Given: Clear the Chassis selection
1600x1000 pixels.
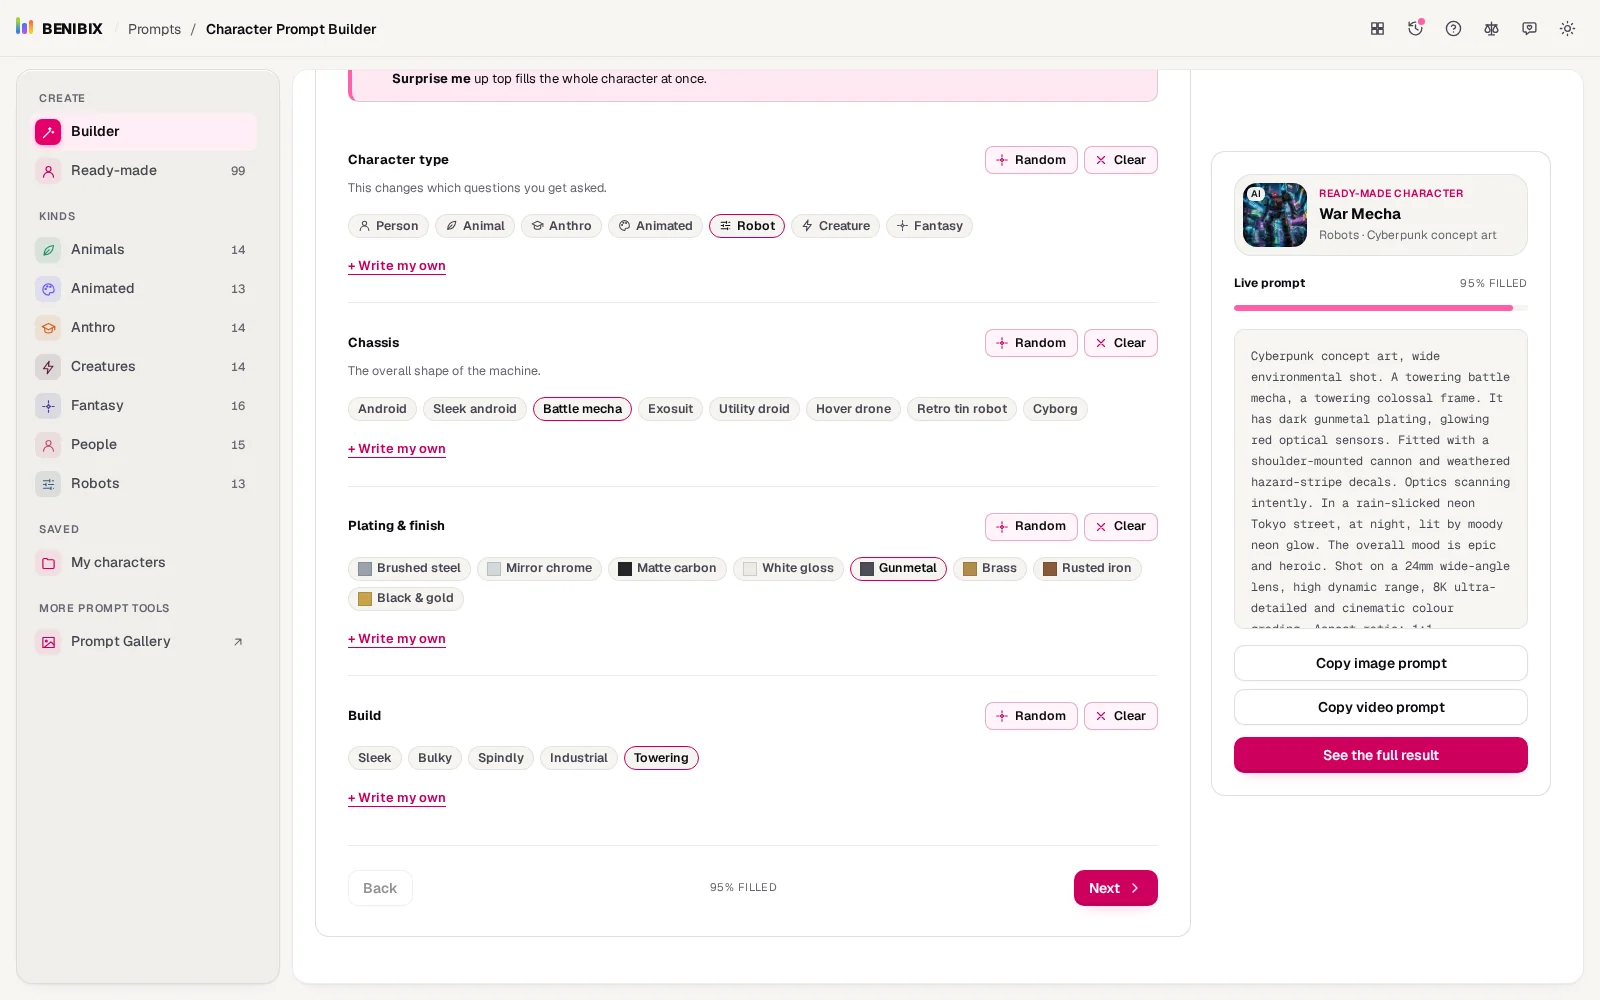Looking at the screenshot, I should pyautogui.click(x=1120, y=343).
